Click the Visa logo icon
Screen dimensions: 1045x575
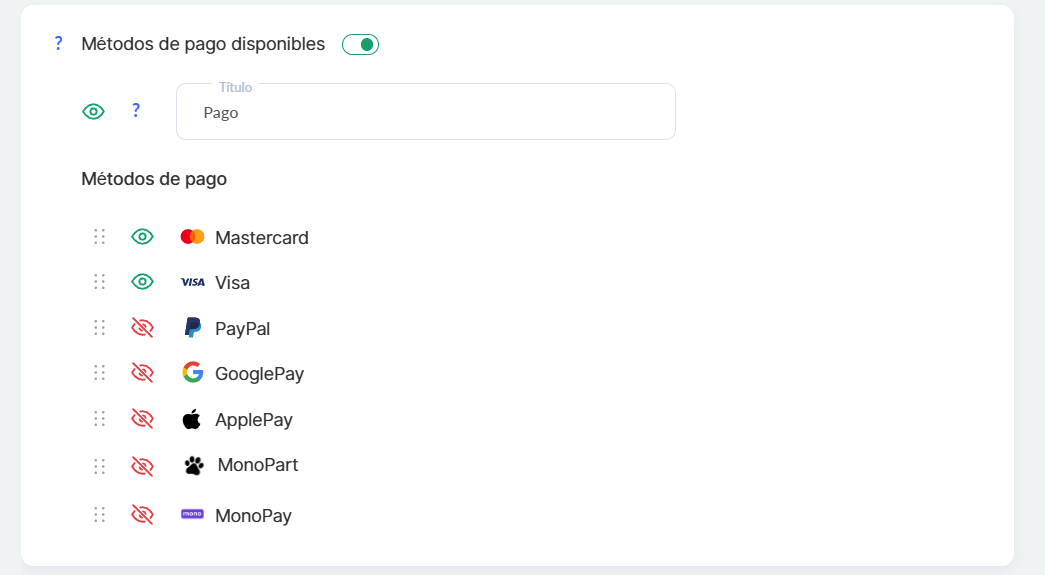[x=192, y=282]
